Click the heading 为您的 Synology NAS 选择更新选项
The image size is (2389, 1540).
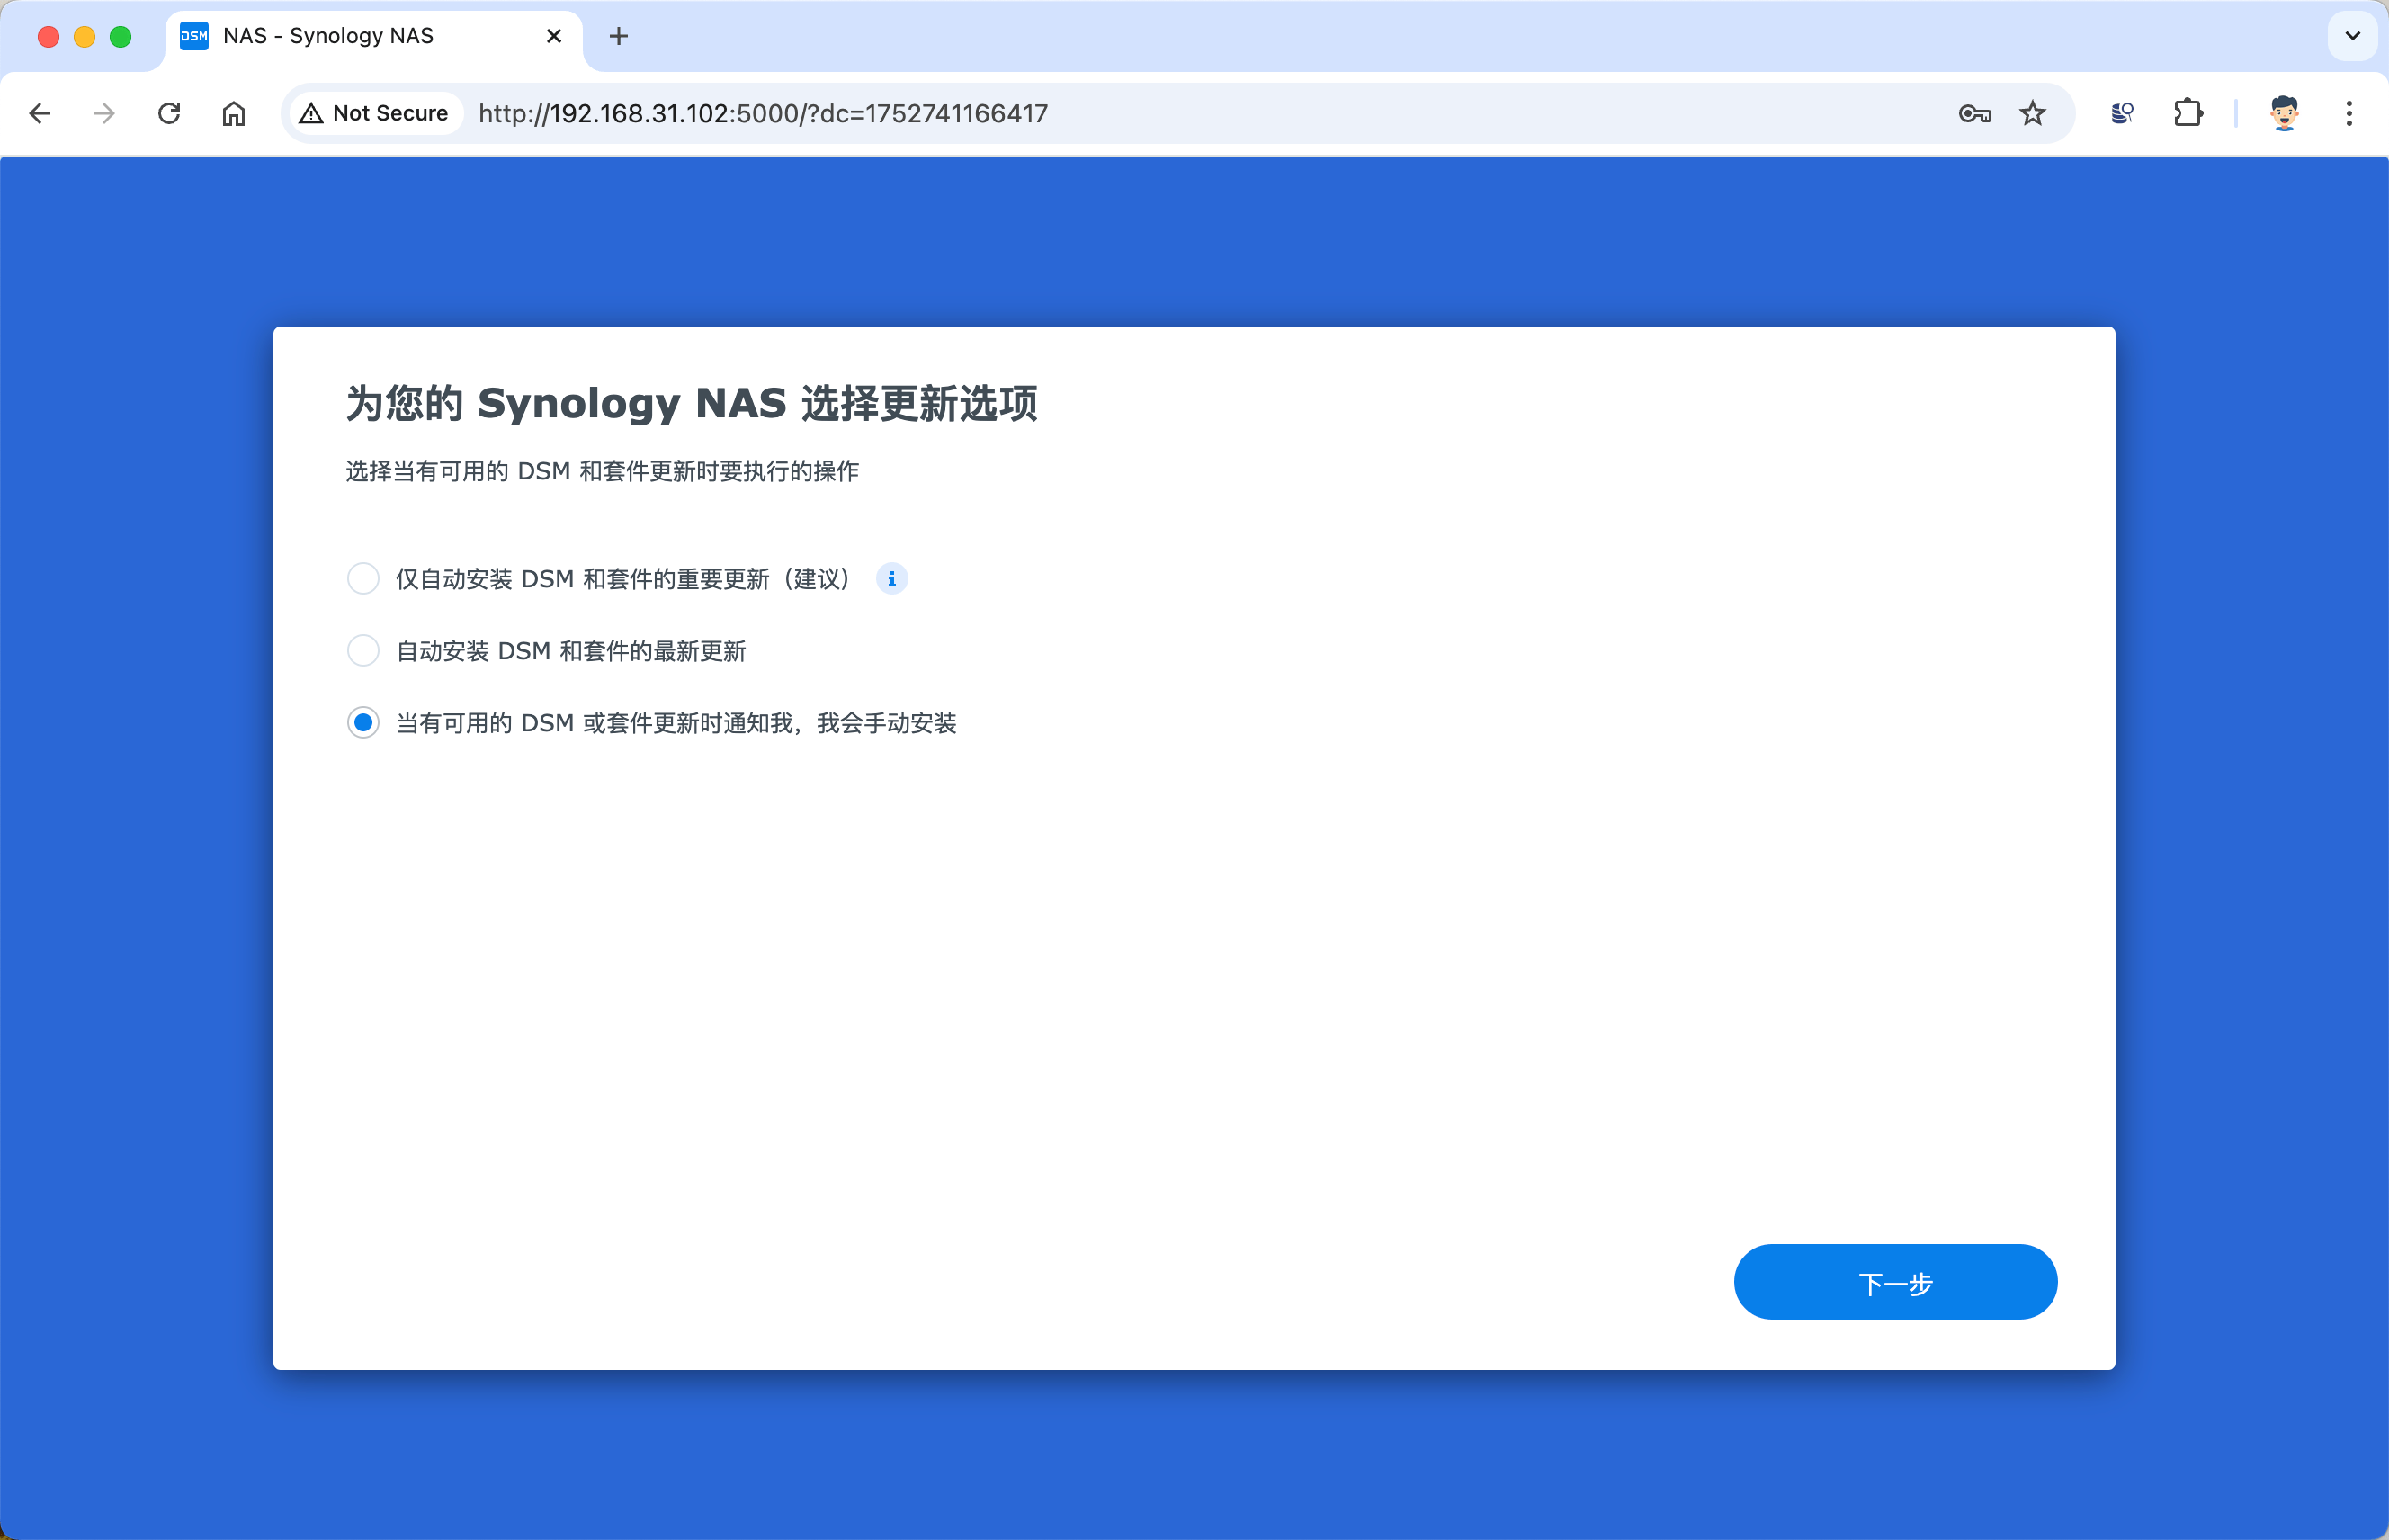pos(692,404)
